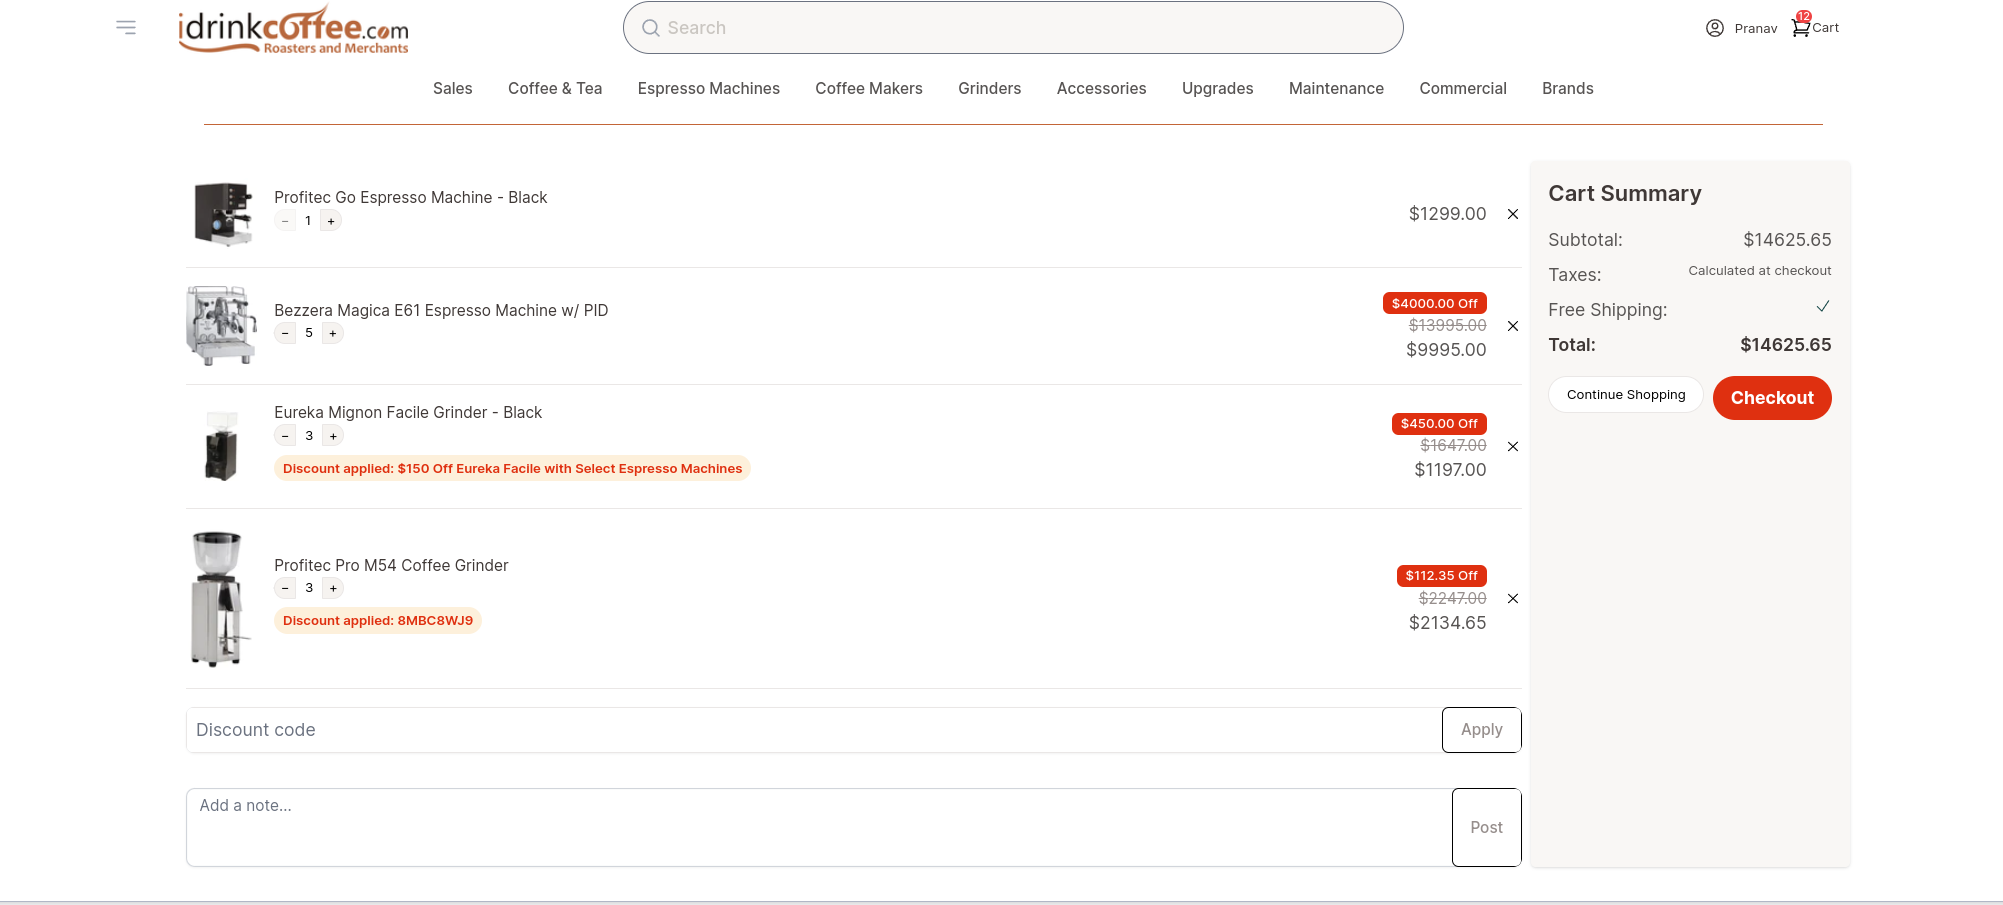The height and width of the screenshot is (905, 2003).
Task: Click the idrinkcoffee.com logo
Action: (x=293, y=29)
